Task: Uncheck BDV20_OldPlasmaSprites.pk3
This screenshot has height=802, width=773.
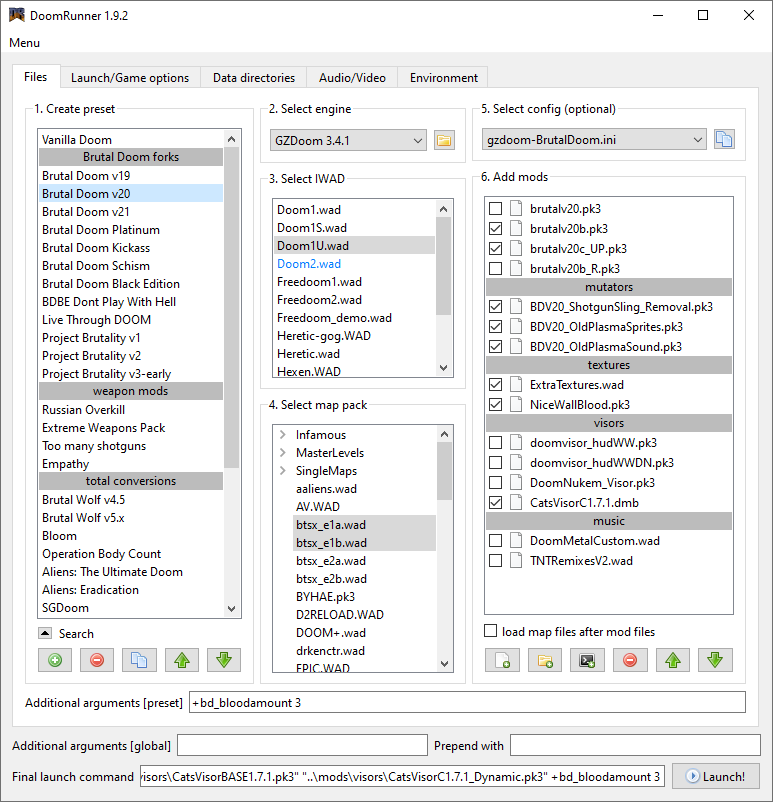Action: click(x=495, y=327)
